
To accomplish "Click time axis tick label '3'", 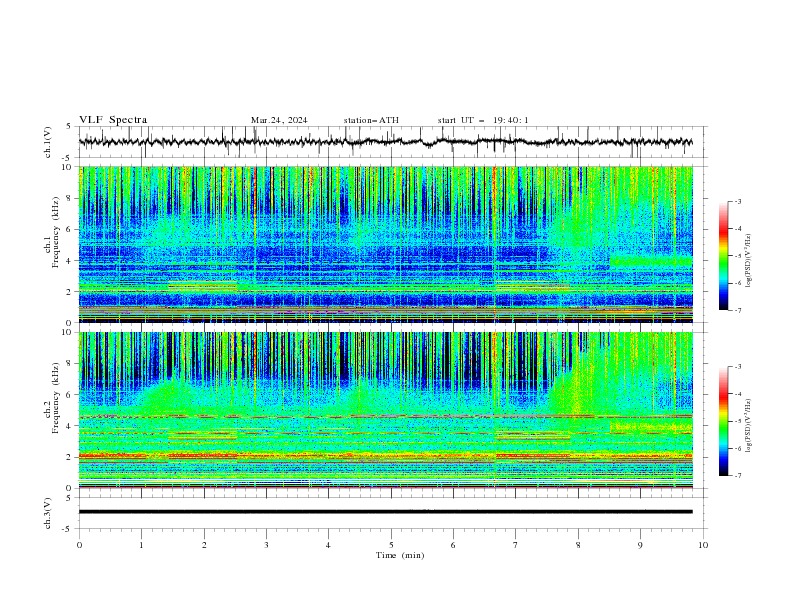I will click(266, 545).
